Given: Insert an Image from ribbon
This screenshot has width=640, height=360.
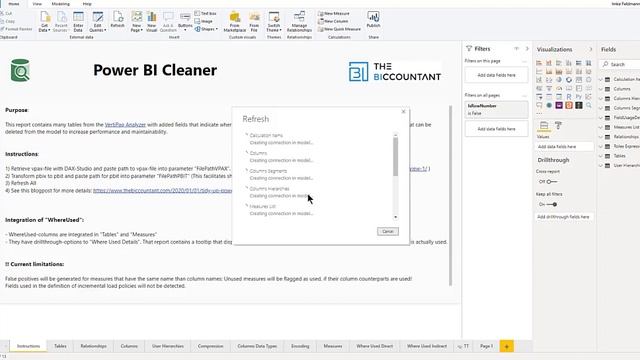Looking at the screenshot, I should (x=204, y=21).
